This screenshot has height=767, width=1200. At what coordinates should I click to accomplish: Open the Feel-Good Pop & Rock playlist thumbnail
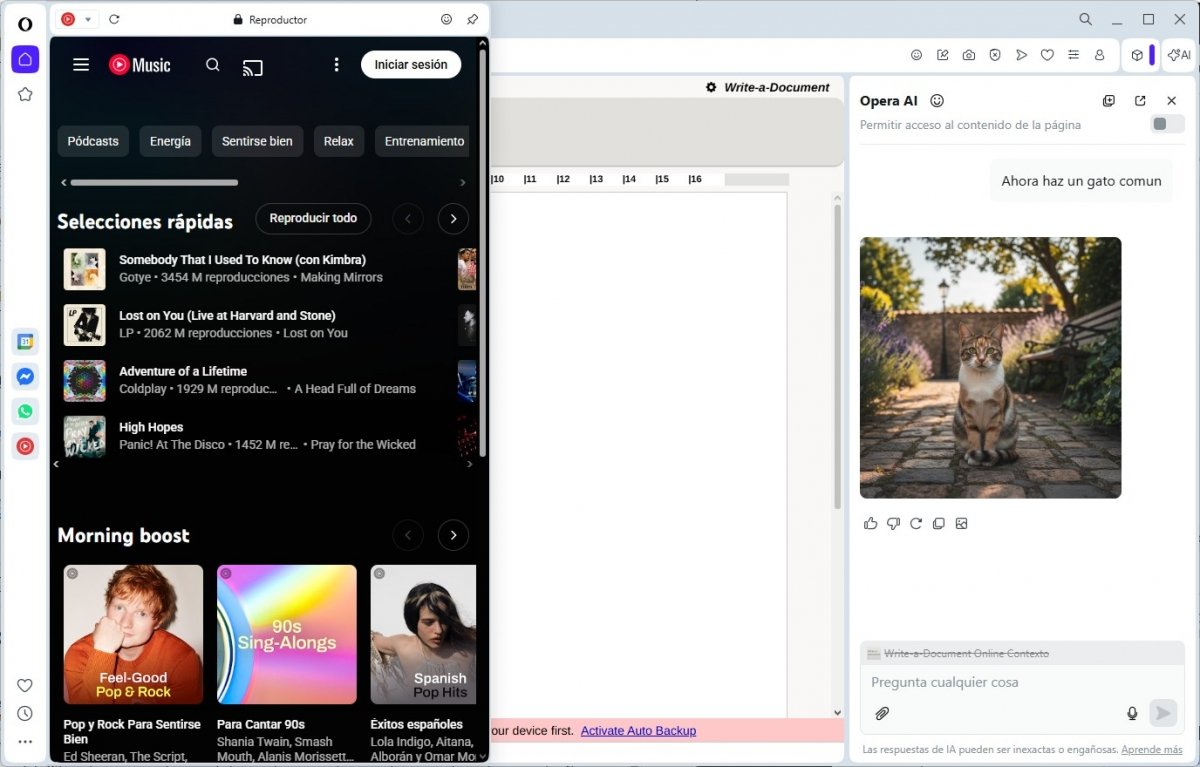coord(132,634)
